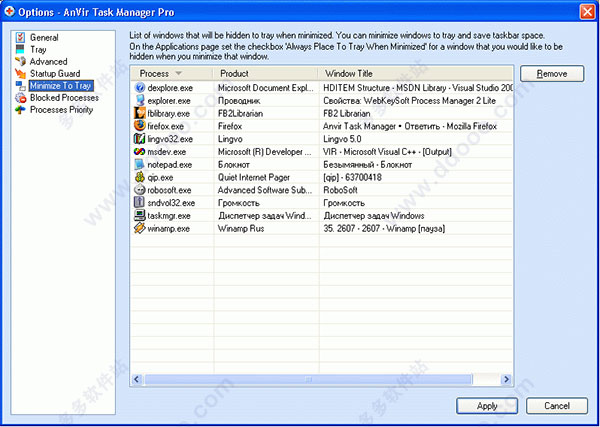
Task: Click 'HDITEM Structure - MSDN Library' title cell
Action: tap(418, 88)
